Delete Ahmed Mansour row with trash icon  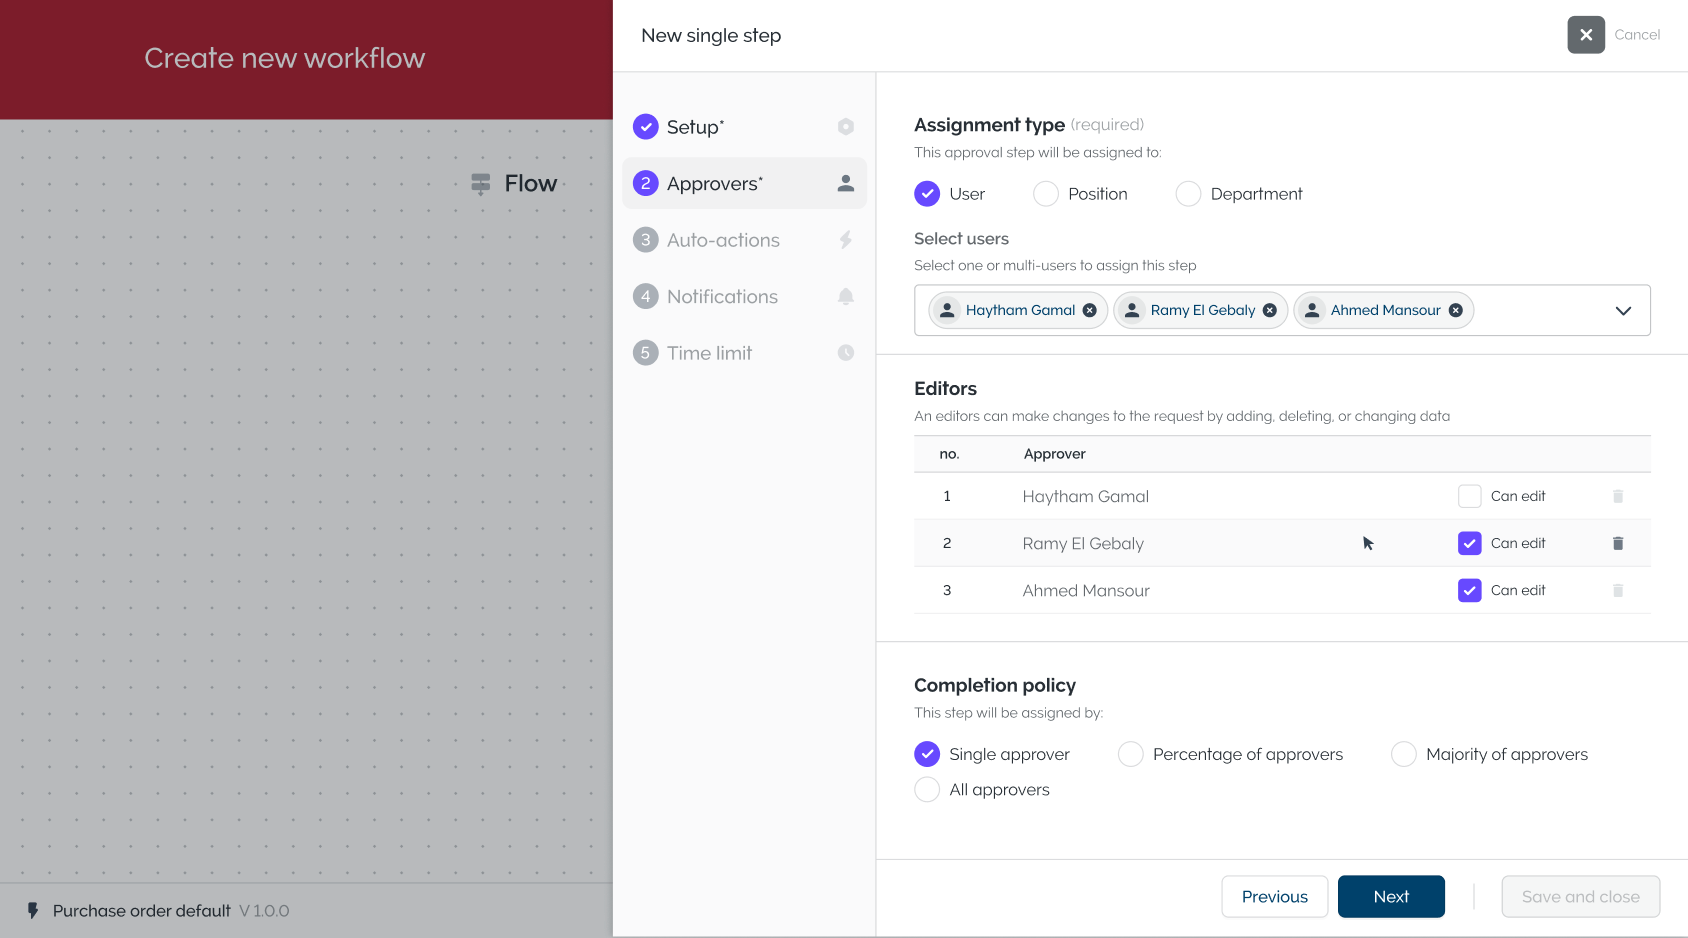click(x=1618, y=591)
